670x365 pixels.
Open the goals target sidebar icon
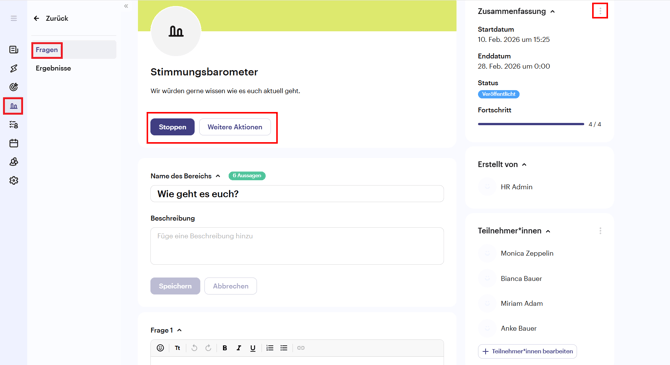click(x=14, y=87)
